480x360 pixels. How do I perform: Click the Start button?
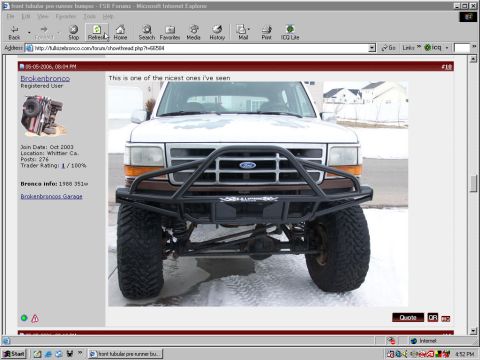pos(14,354)
